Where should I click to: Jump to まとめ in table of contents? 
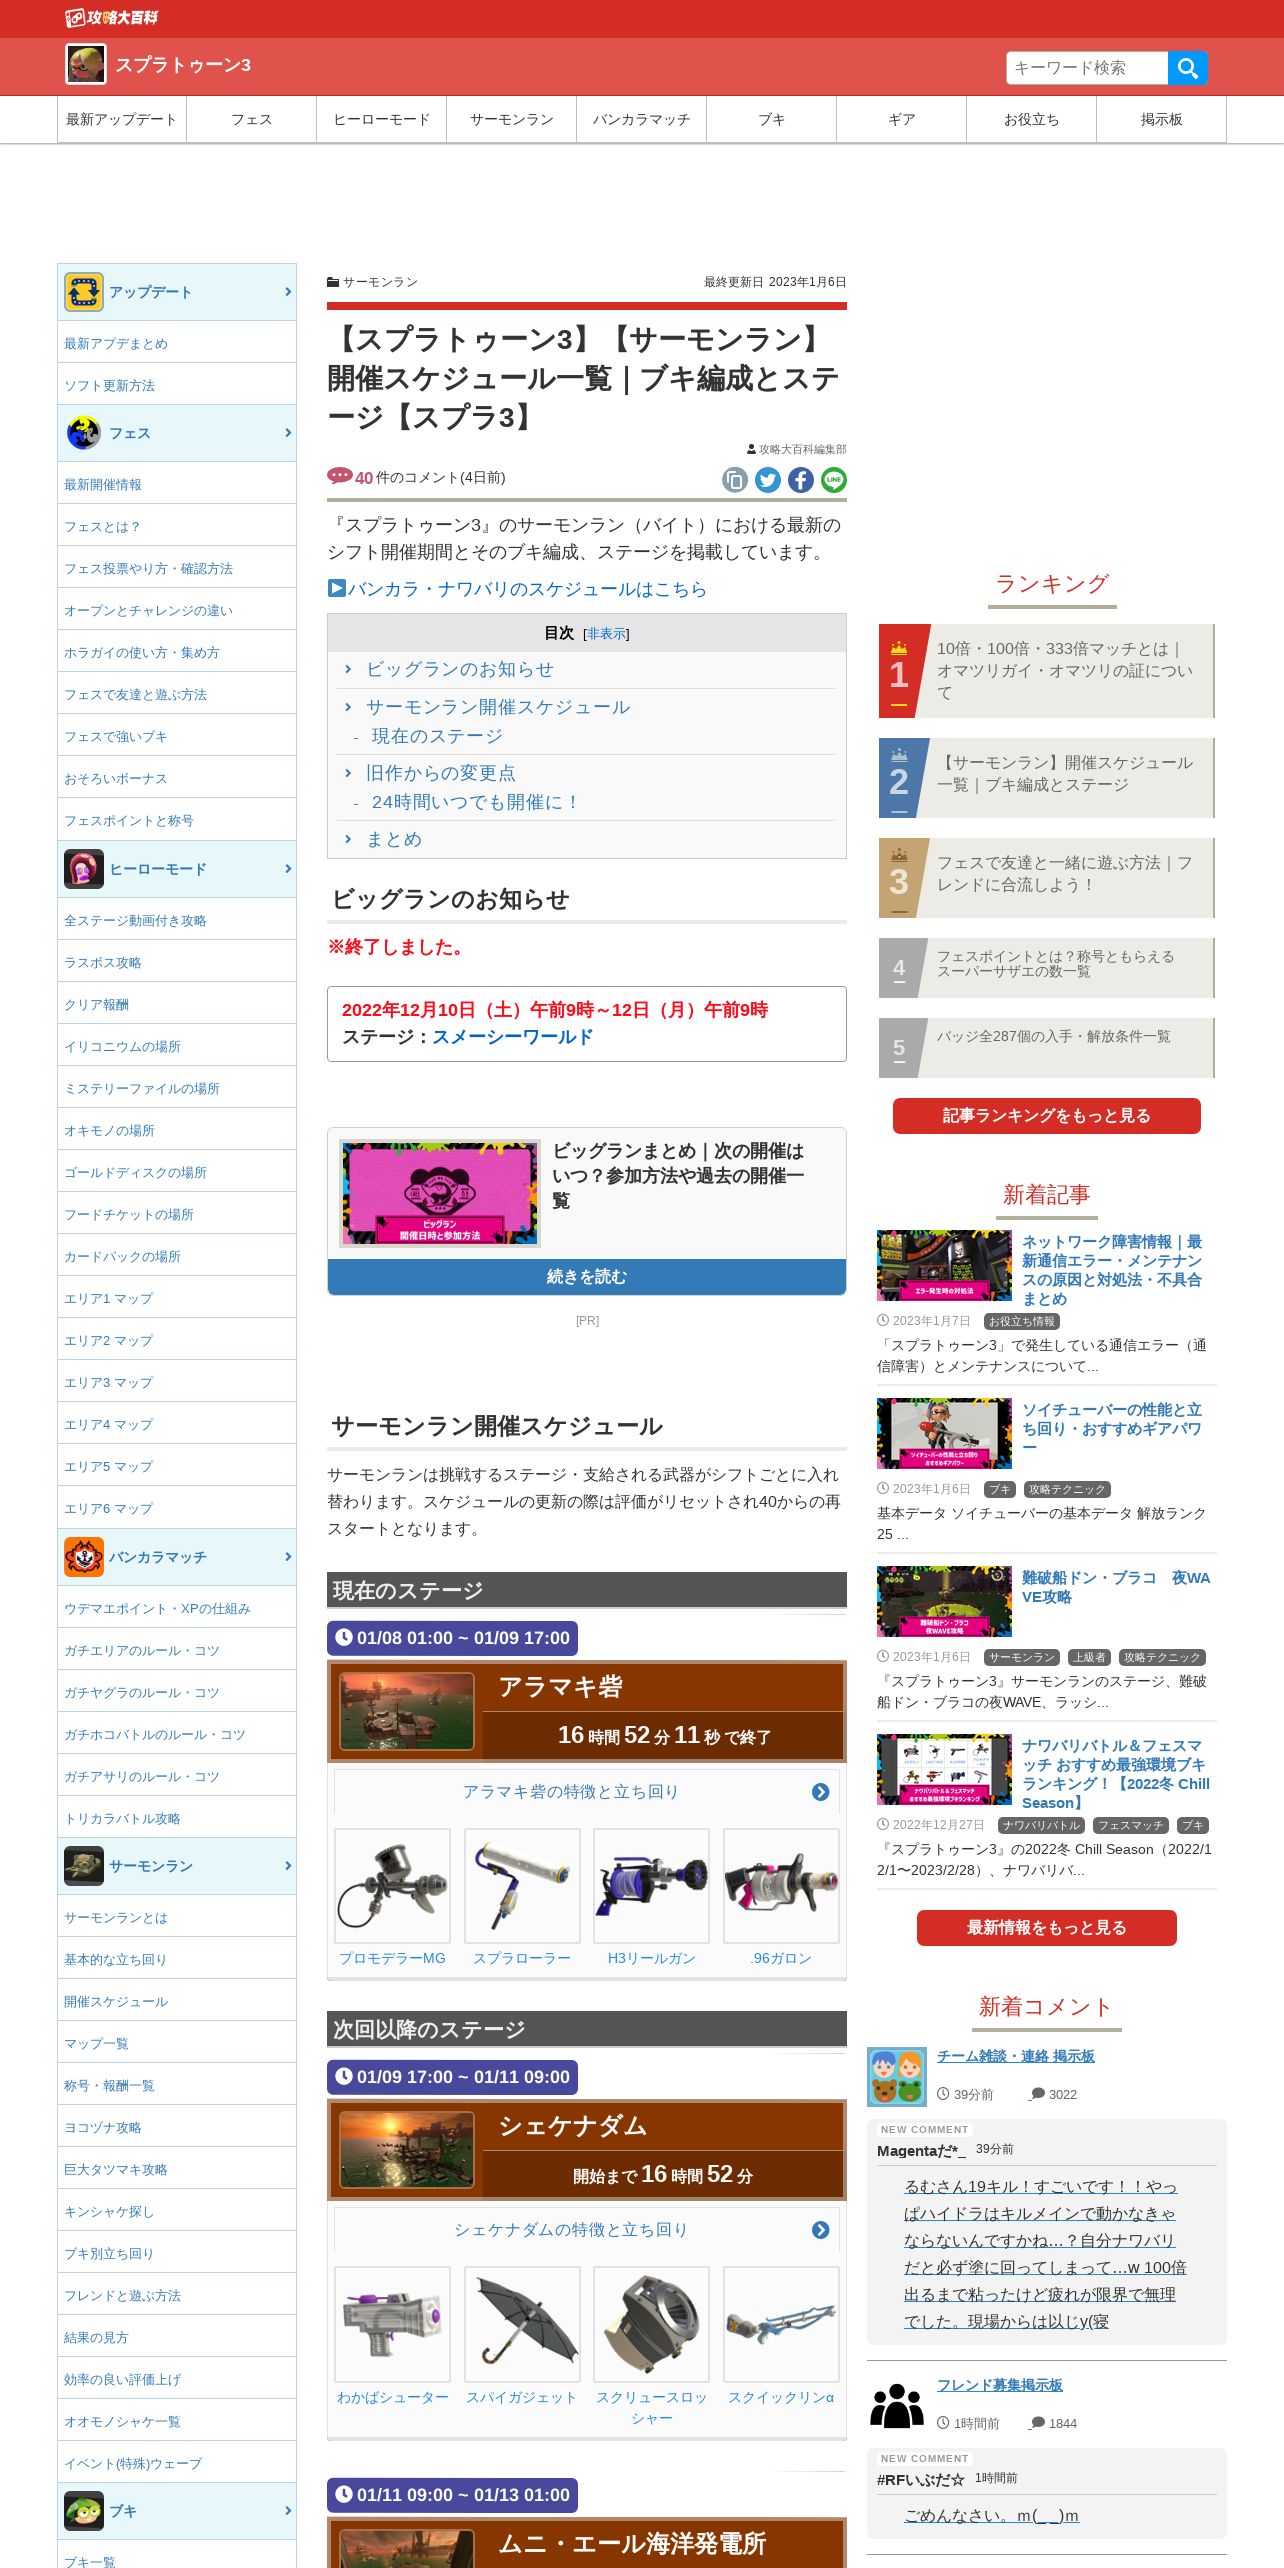pyautogui.click(x=394, y=840)
